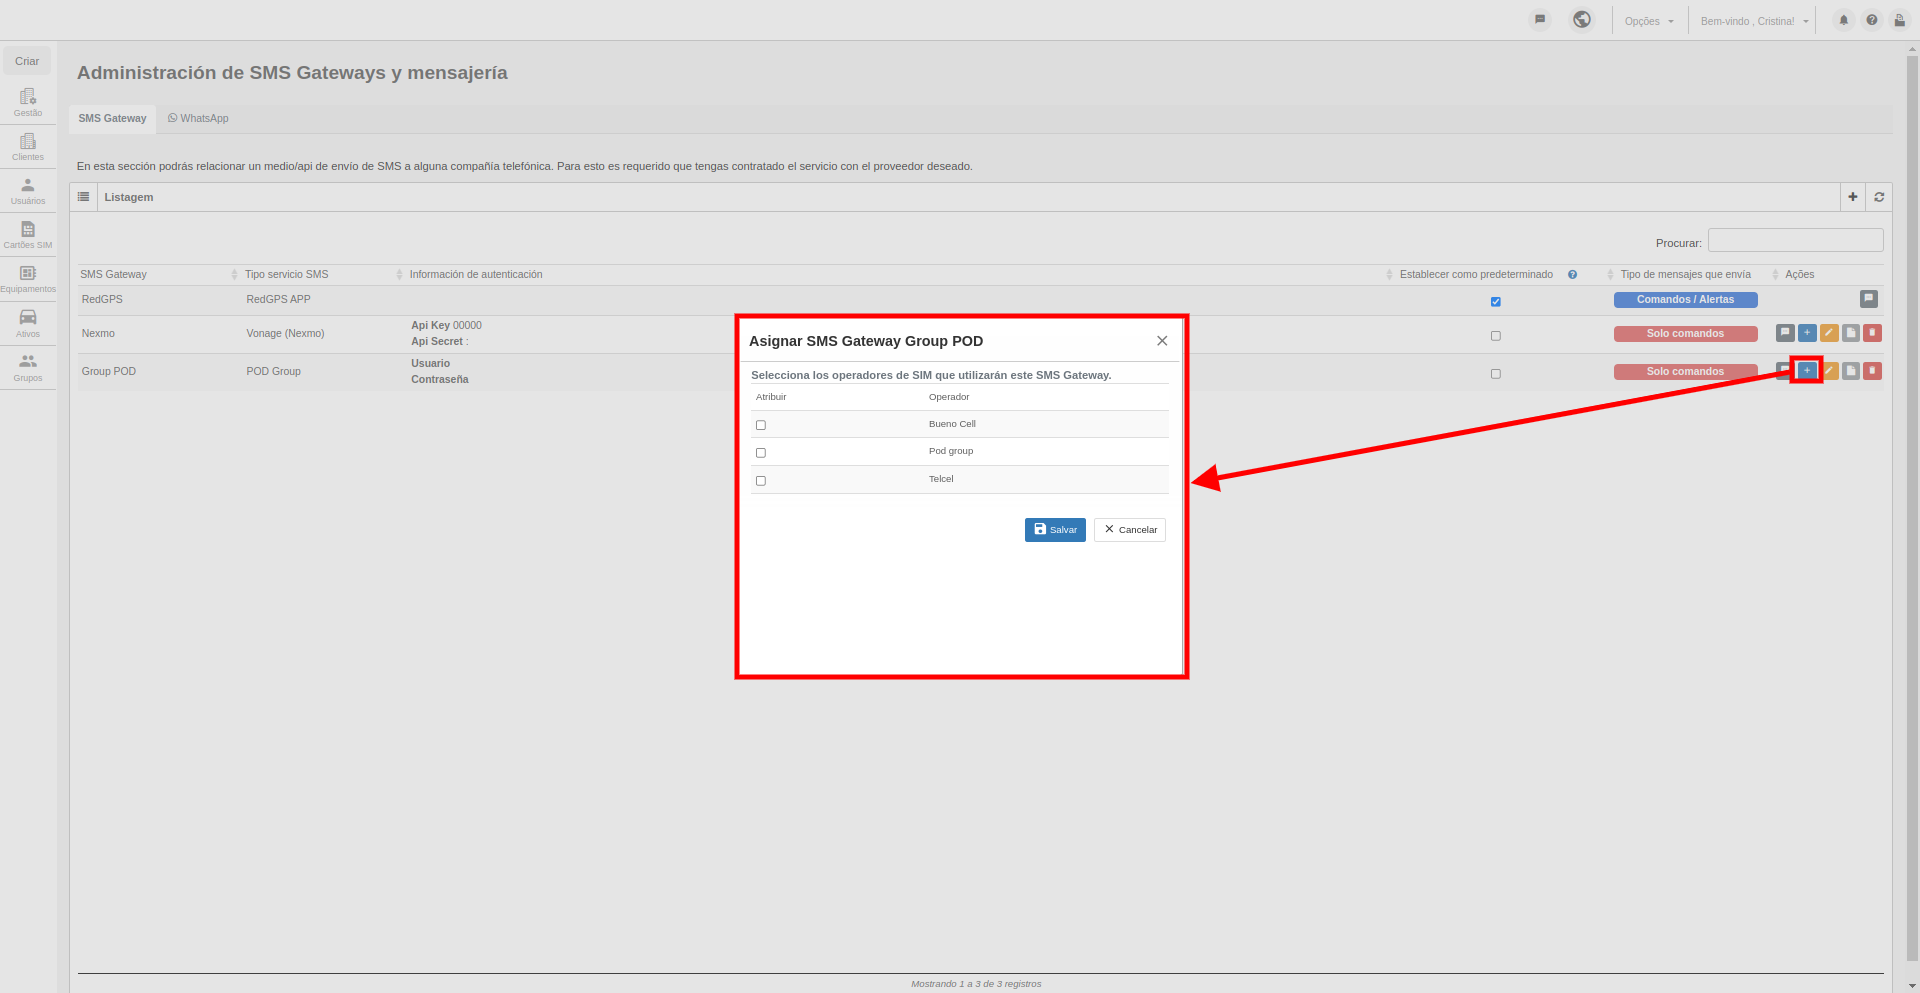Click the notifications bell icon
This screenshot has width=1920, height=993.
point(1844,20)
